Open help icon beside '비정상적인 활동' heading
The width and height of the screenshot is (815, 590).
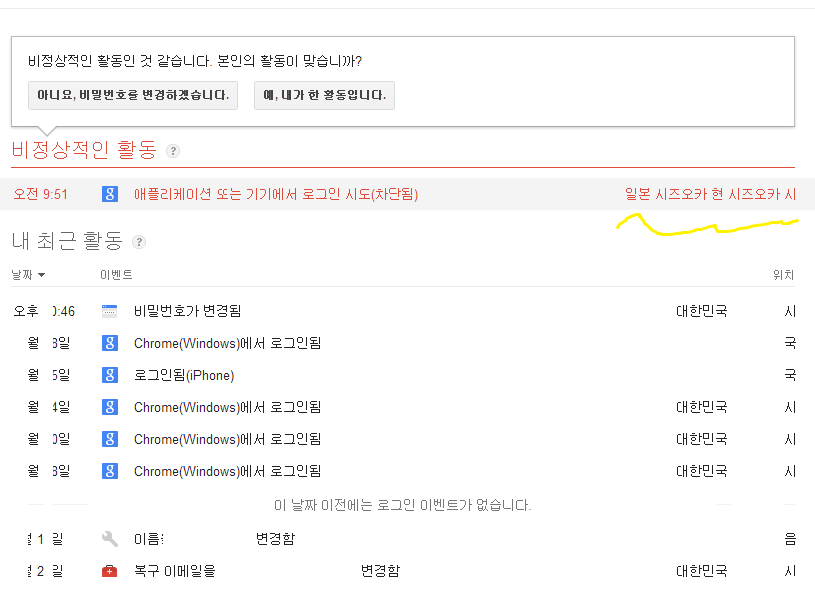pos(173,151)
